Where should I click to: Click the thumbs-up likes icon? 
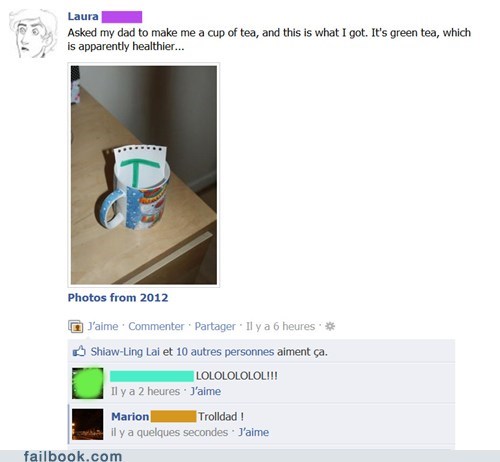79,351
